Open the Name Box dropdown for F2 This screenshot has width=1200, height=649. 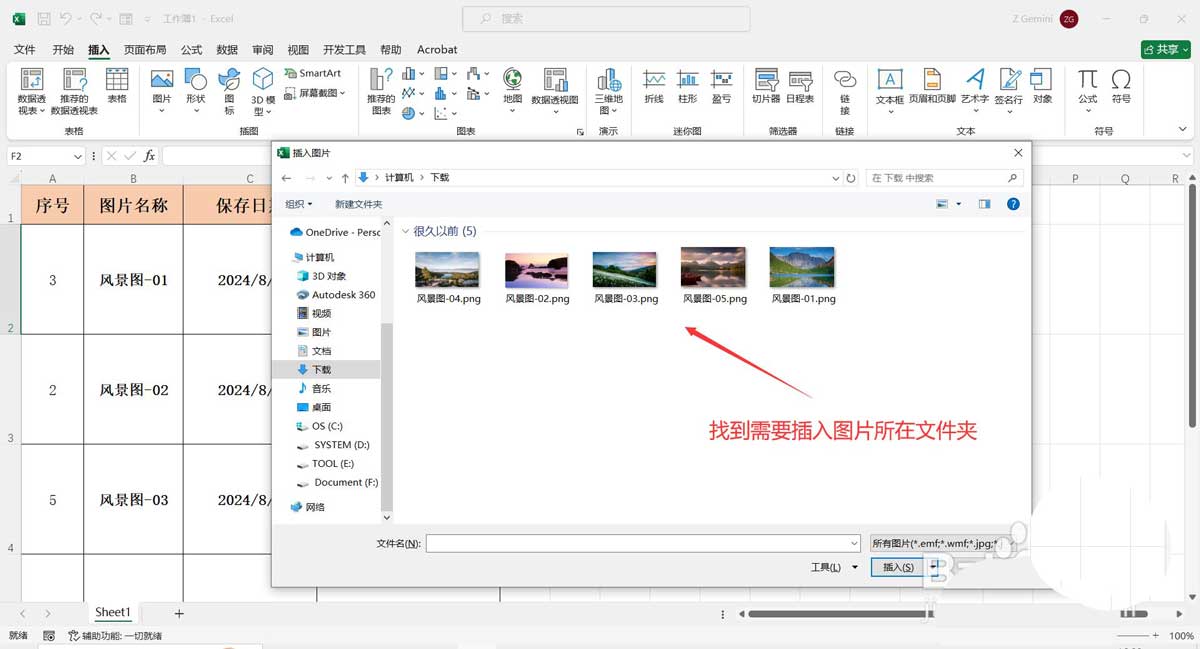(77, 156)
